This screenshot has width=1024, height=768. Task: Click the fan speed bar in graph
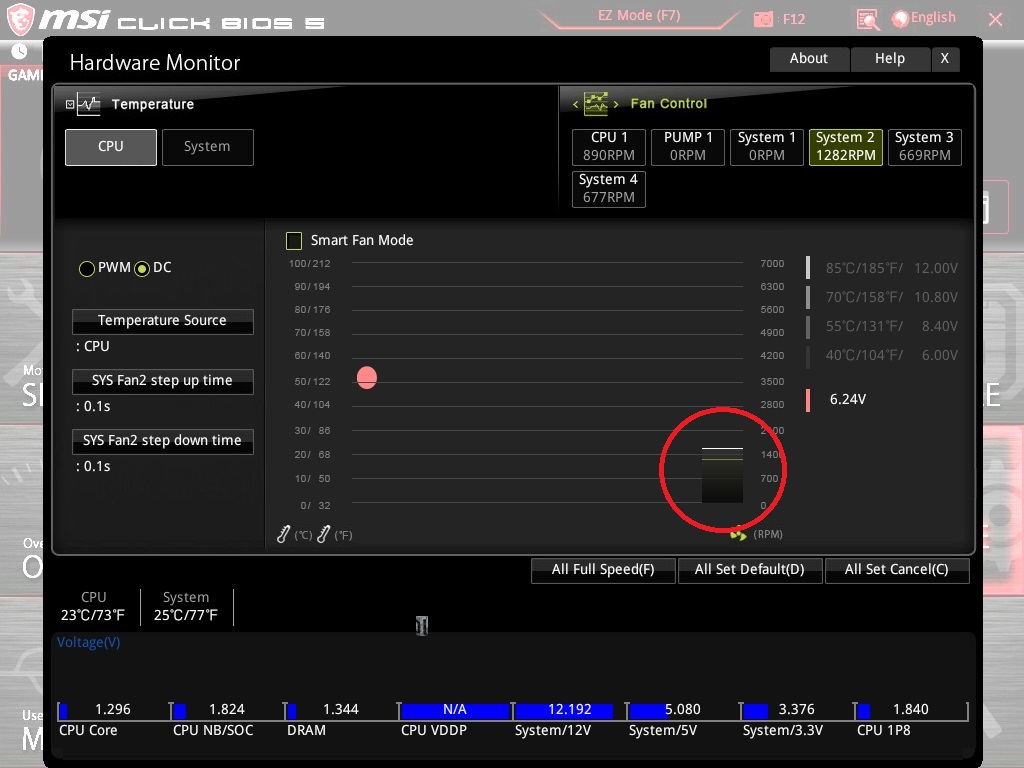[722, 475]
